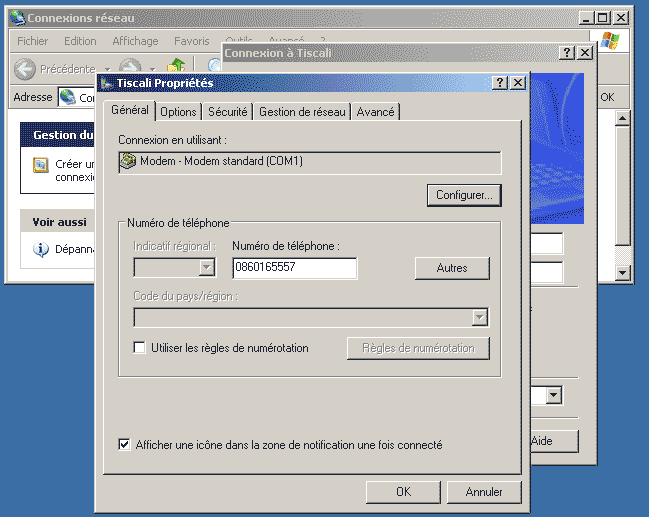Switch to the Sécurité tab
This screenshot has width=649, height=517.
(227, 112)
